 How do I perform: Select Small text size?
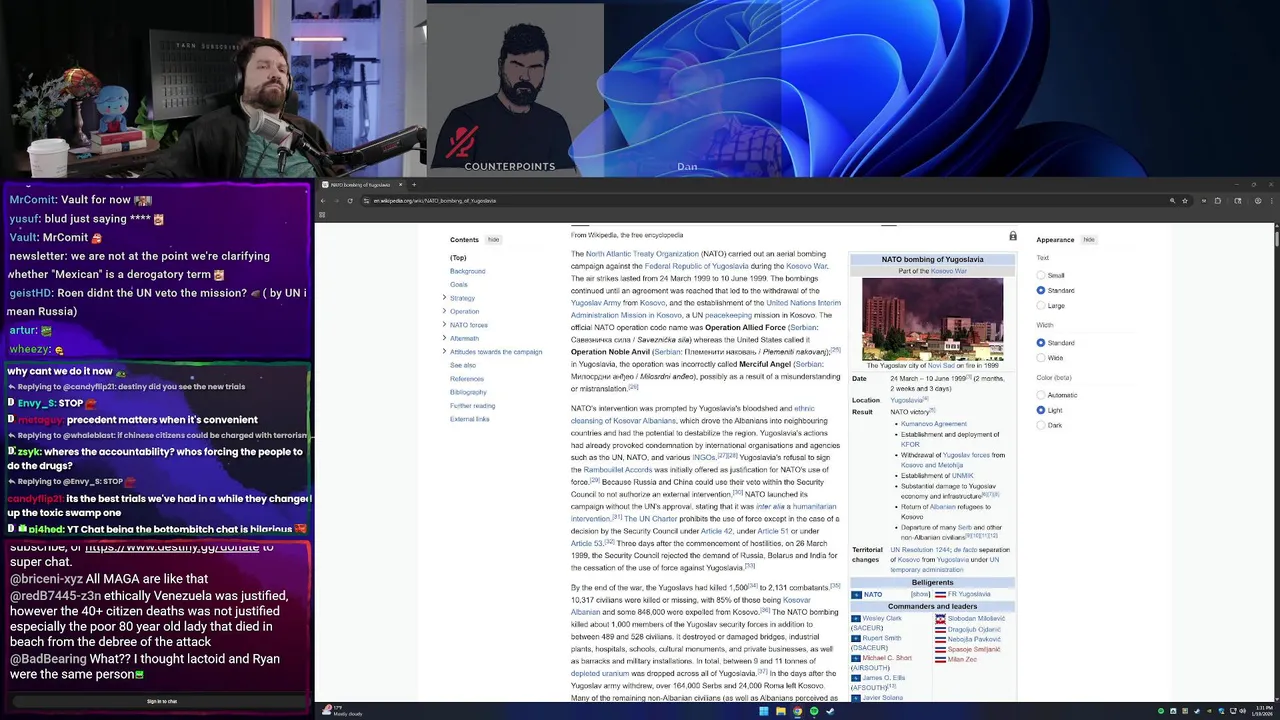pyautogui.click(x=1041, y=275)
